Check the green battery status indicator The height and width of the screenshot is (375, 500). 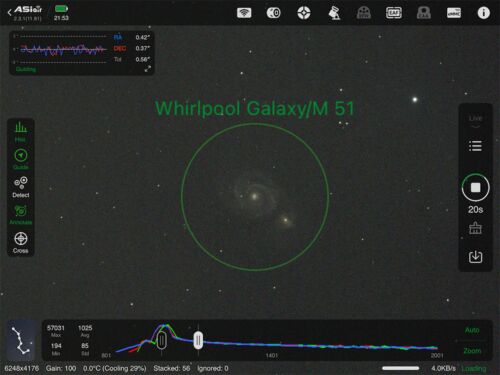coord(61,9)
